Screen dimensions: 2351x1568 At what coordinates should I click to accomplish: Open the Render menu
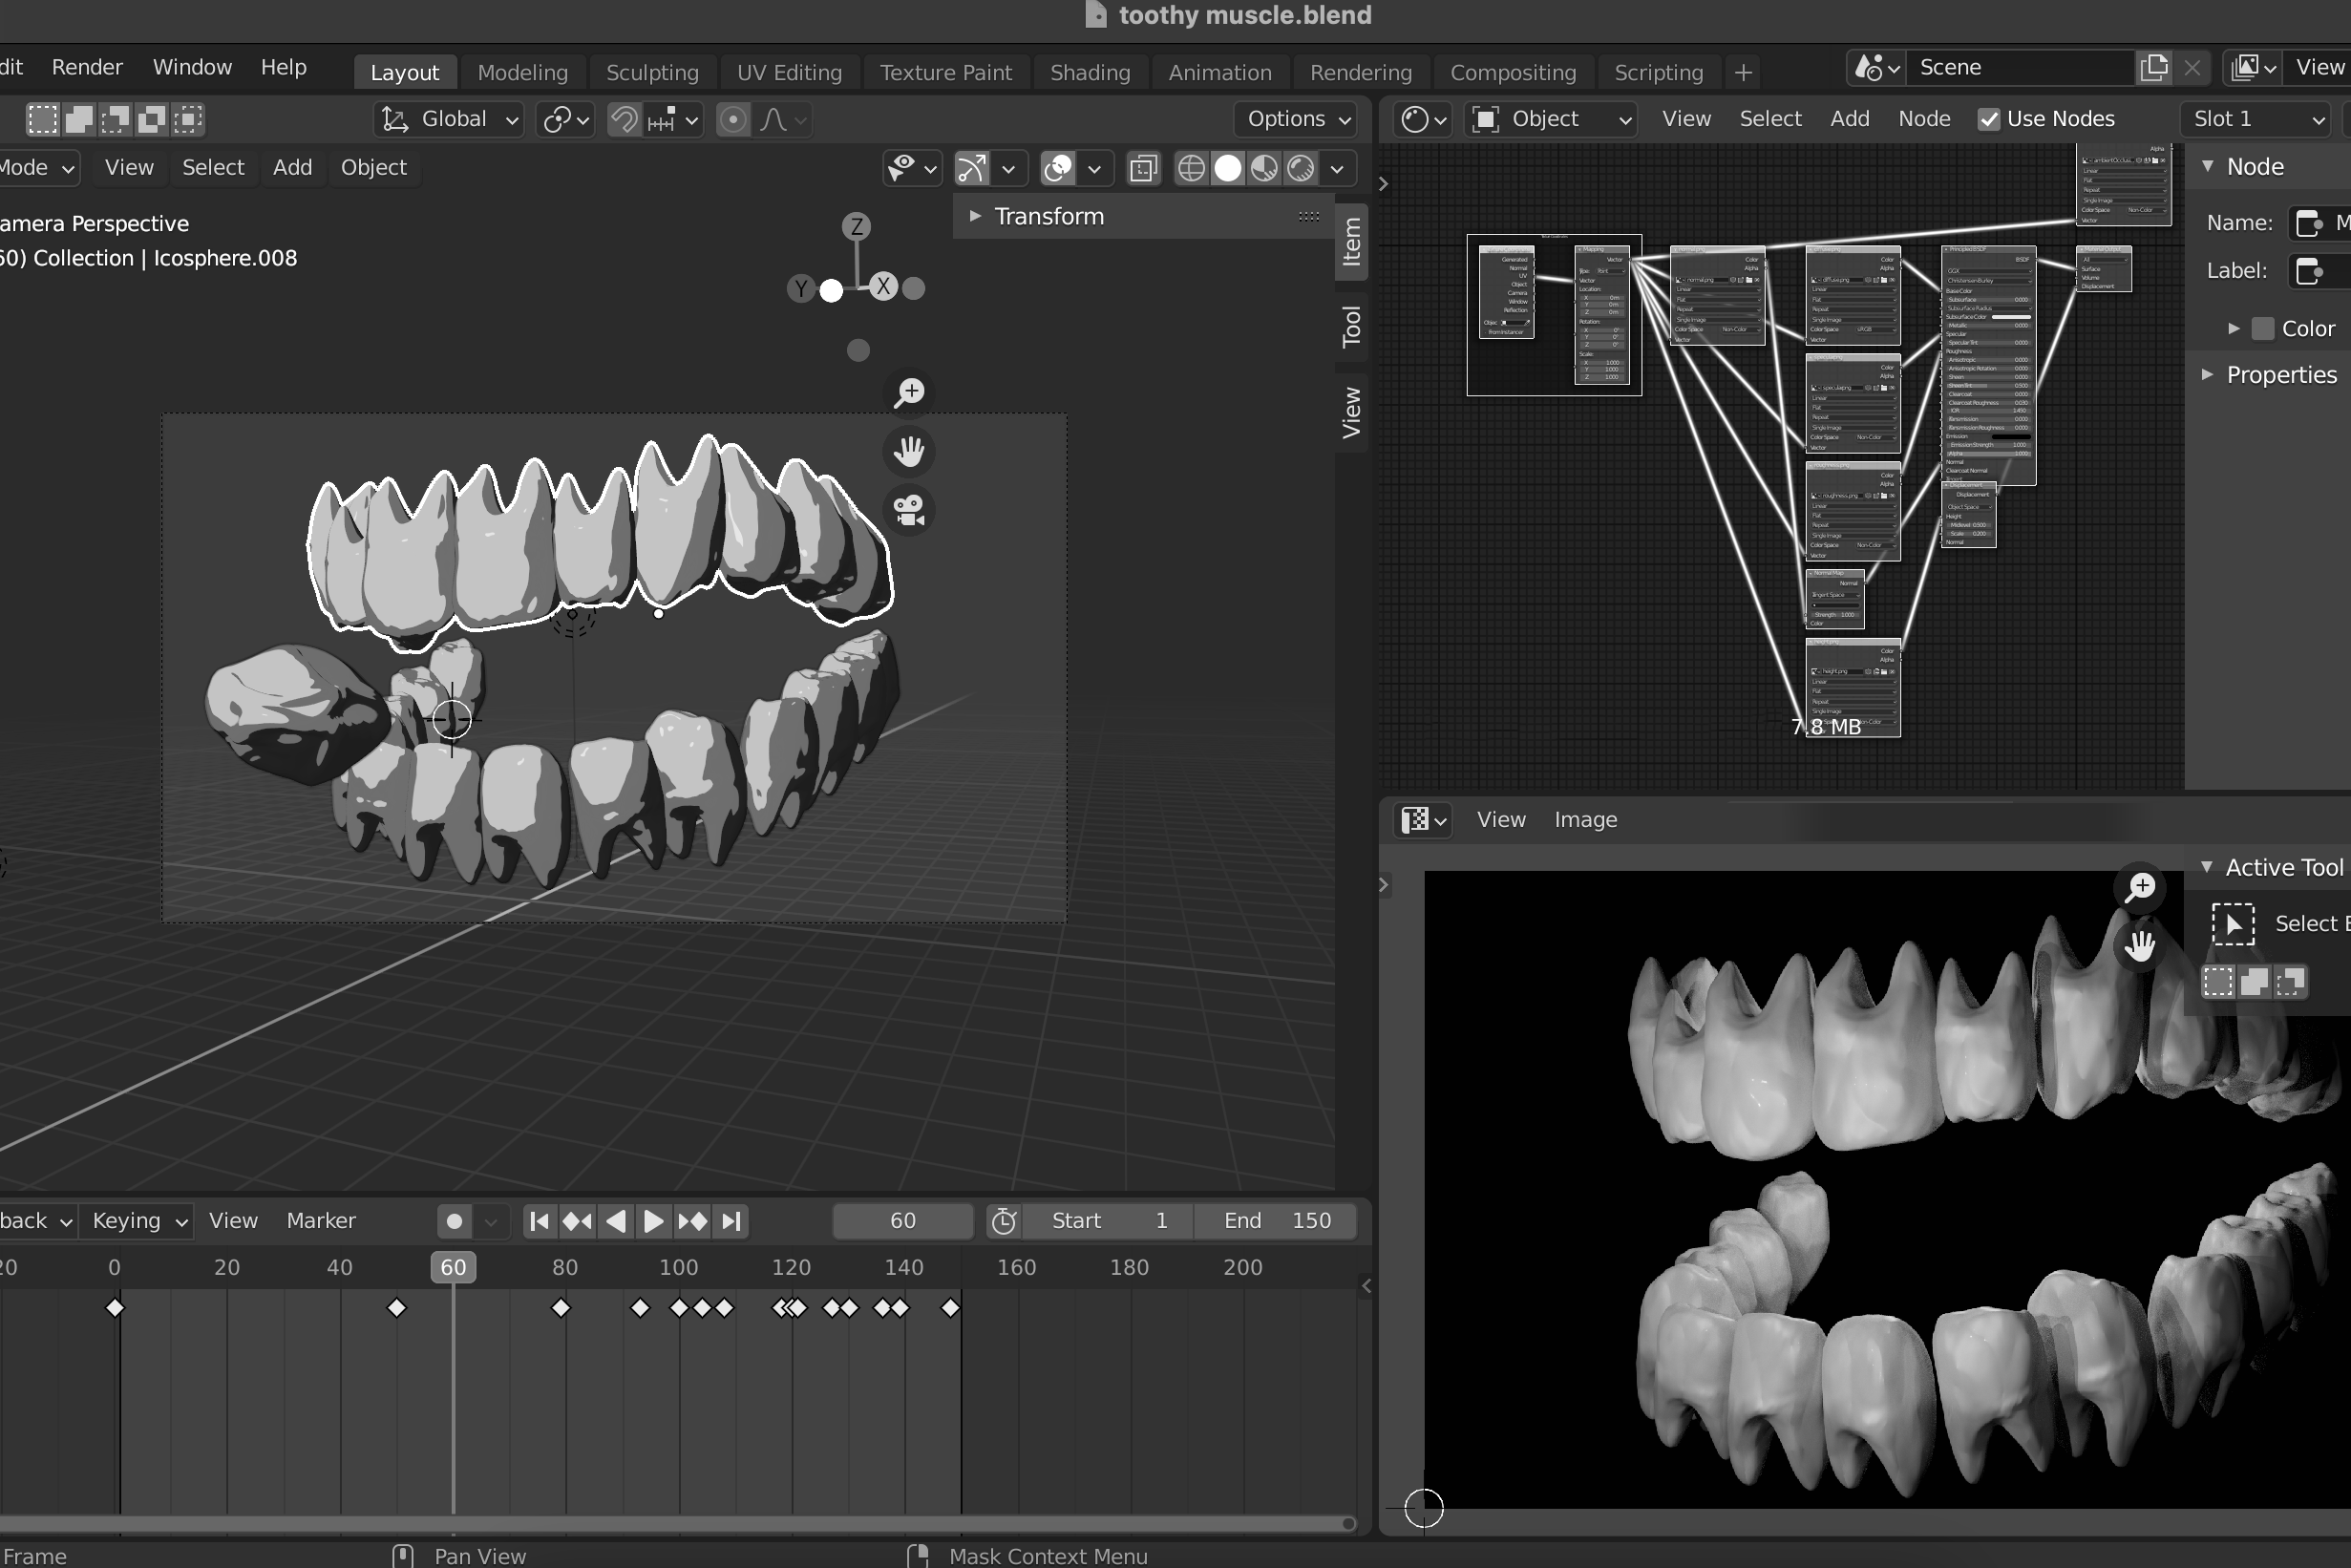click(87, 67)
